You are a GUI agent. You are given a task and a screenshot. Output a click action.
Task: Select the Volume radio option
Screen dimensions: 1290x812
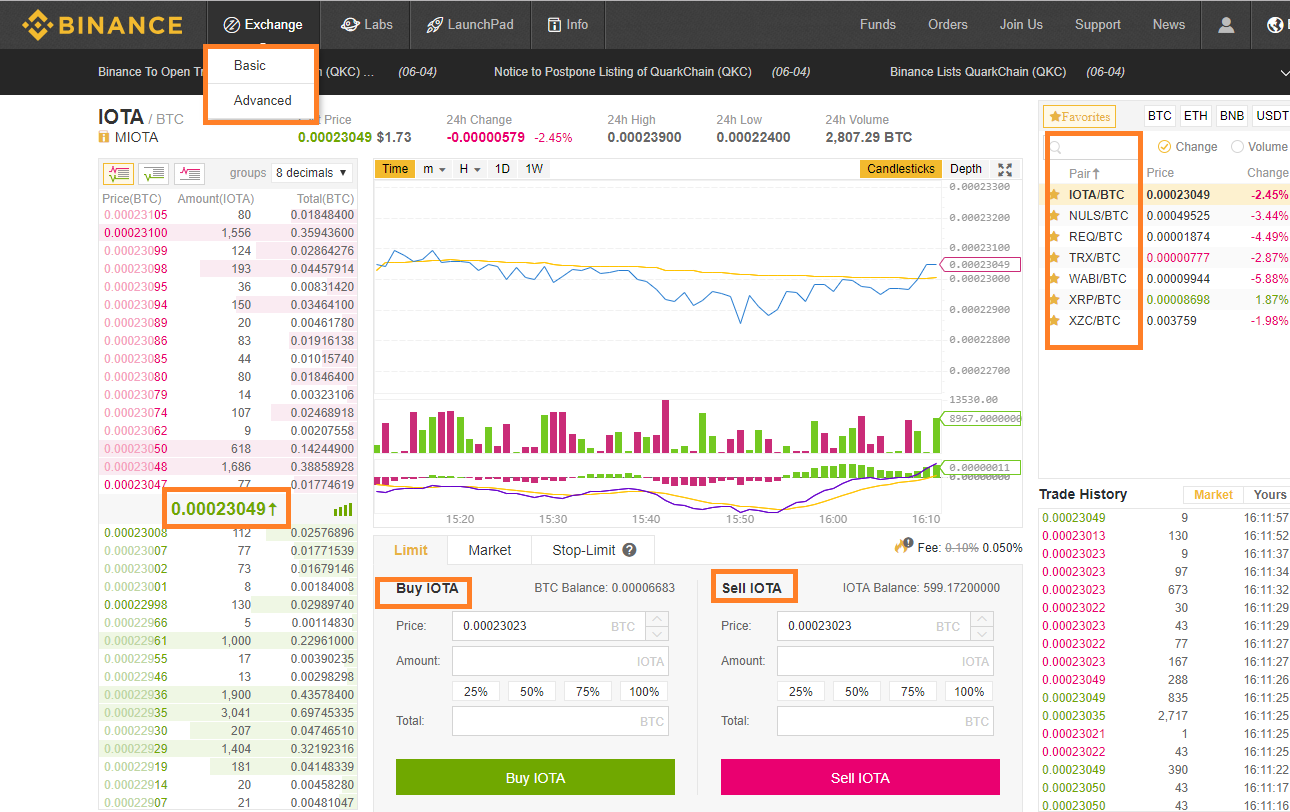1237,147
